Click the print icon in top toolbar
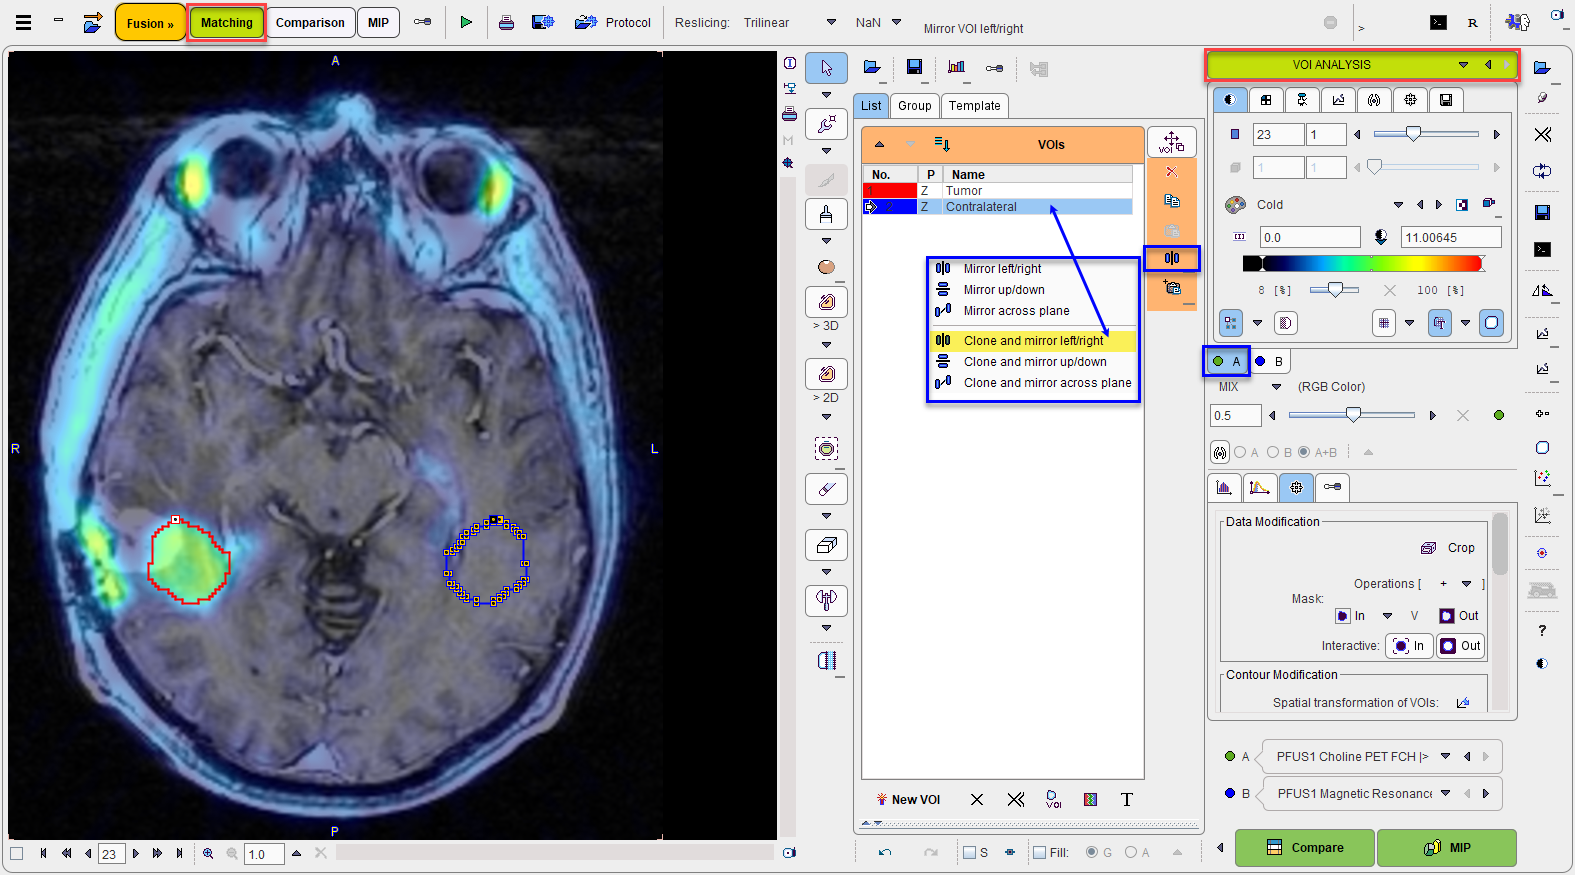1575x875 pixels. (507, 22)
